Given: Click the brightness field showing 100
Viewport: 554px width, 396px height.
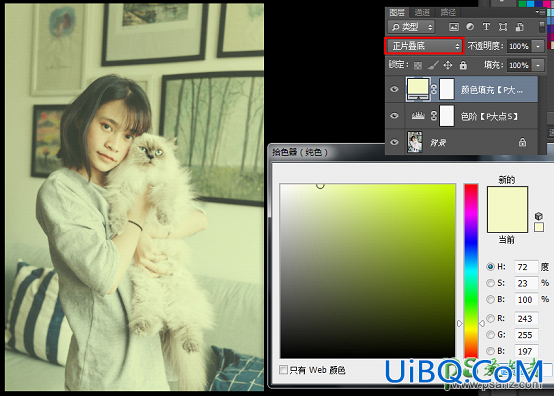Looking at the screenshot, I should pyautogui.click(x=526, y=300).
